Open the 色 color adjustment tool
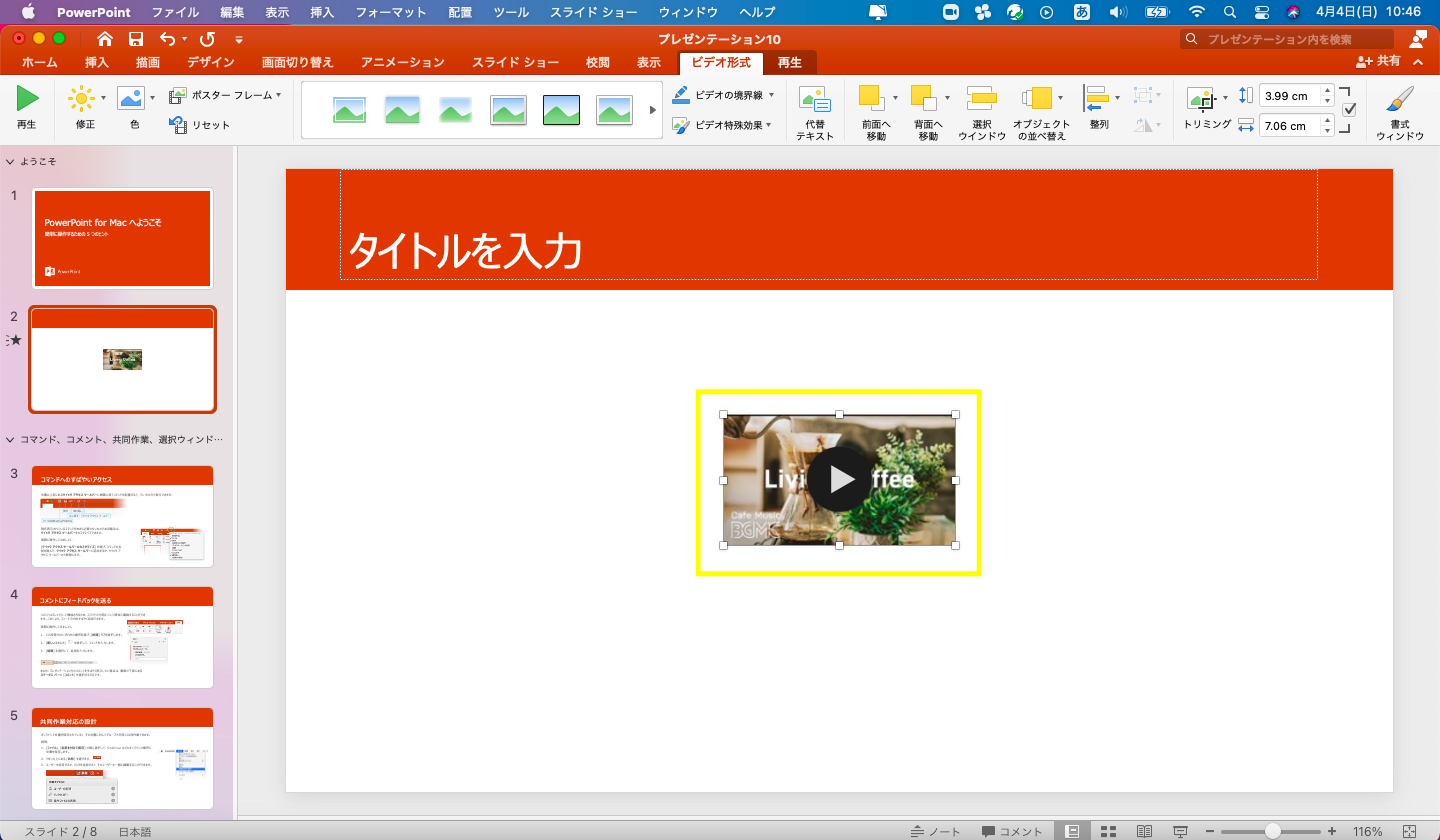The width and height of the screenshot is (1440, 840). coord(132,109)
